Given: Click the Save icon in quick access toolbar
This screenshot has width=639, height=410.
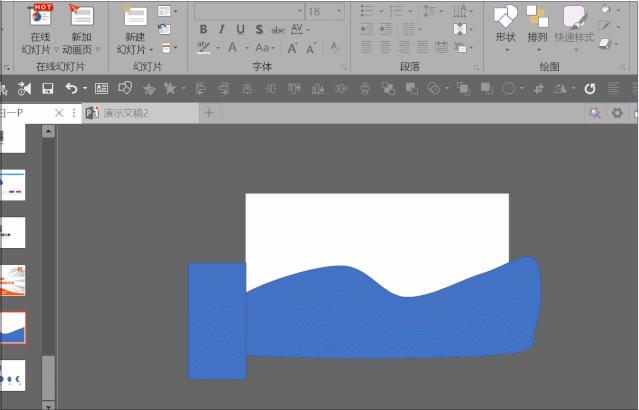Looking at the screenshot, I should pos(47,88).
